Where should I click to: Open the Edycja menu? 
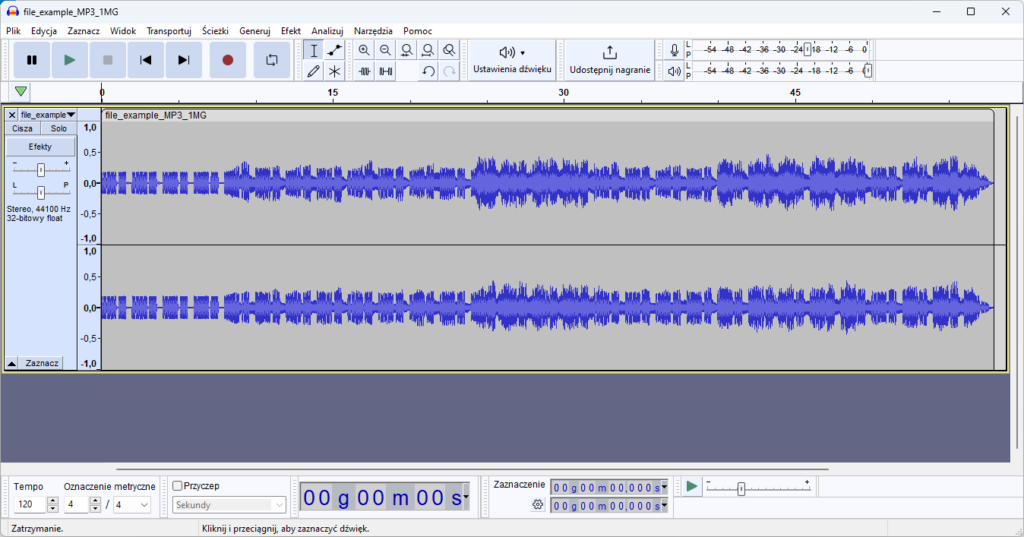[44, 31]
